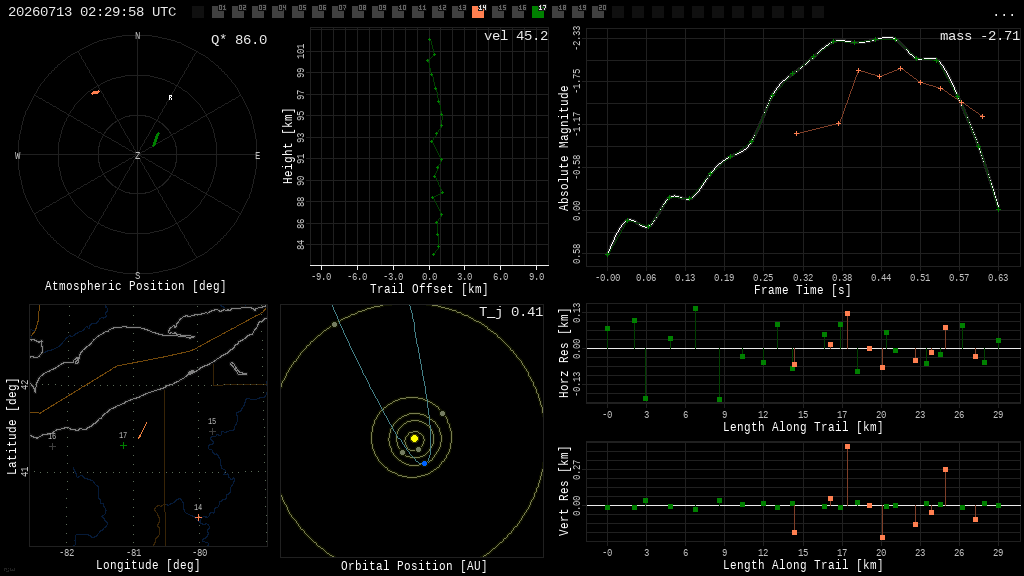Toggle station box 08 in top bar
The width and height of the screenshot is (1024, 576).
point(358,12)
